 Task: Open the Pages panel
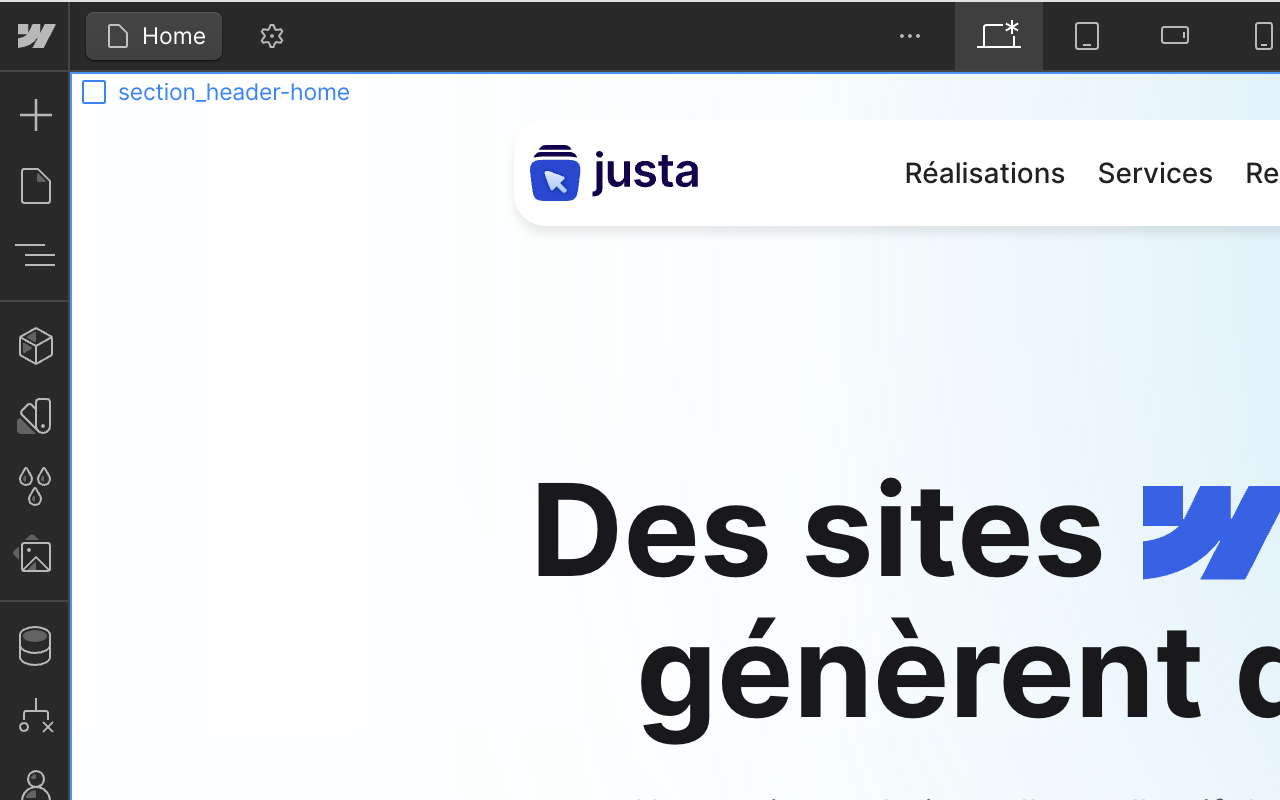[x=35, y=186]
